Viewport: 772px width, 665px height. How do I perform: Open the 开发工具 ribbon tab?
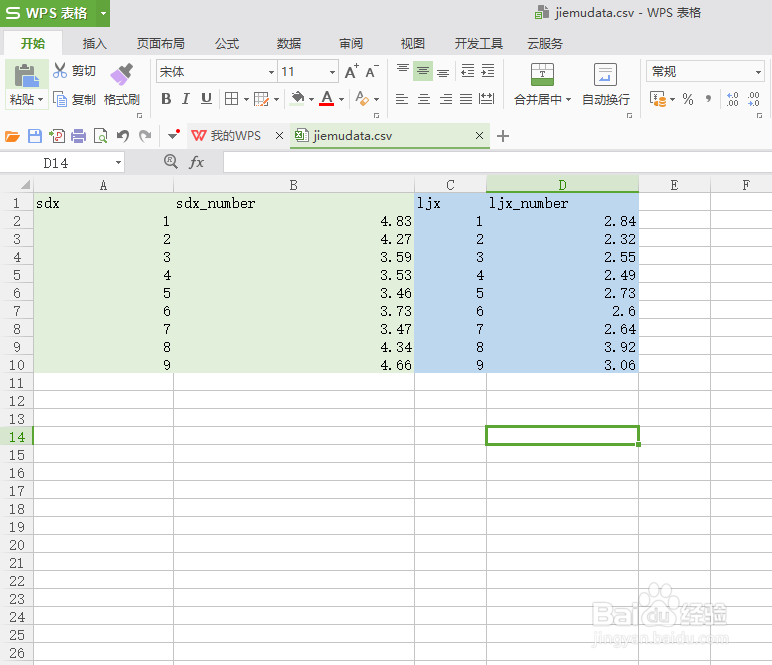[x=479, y=43]
